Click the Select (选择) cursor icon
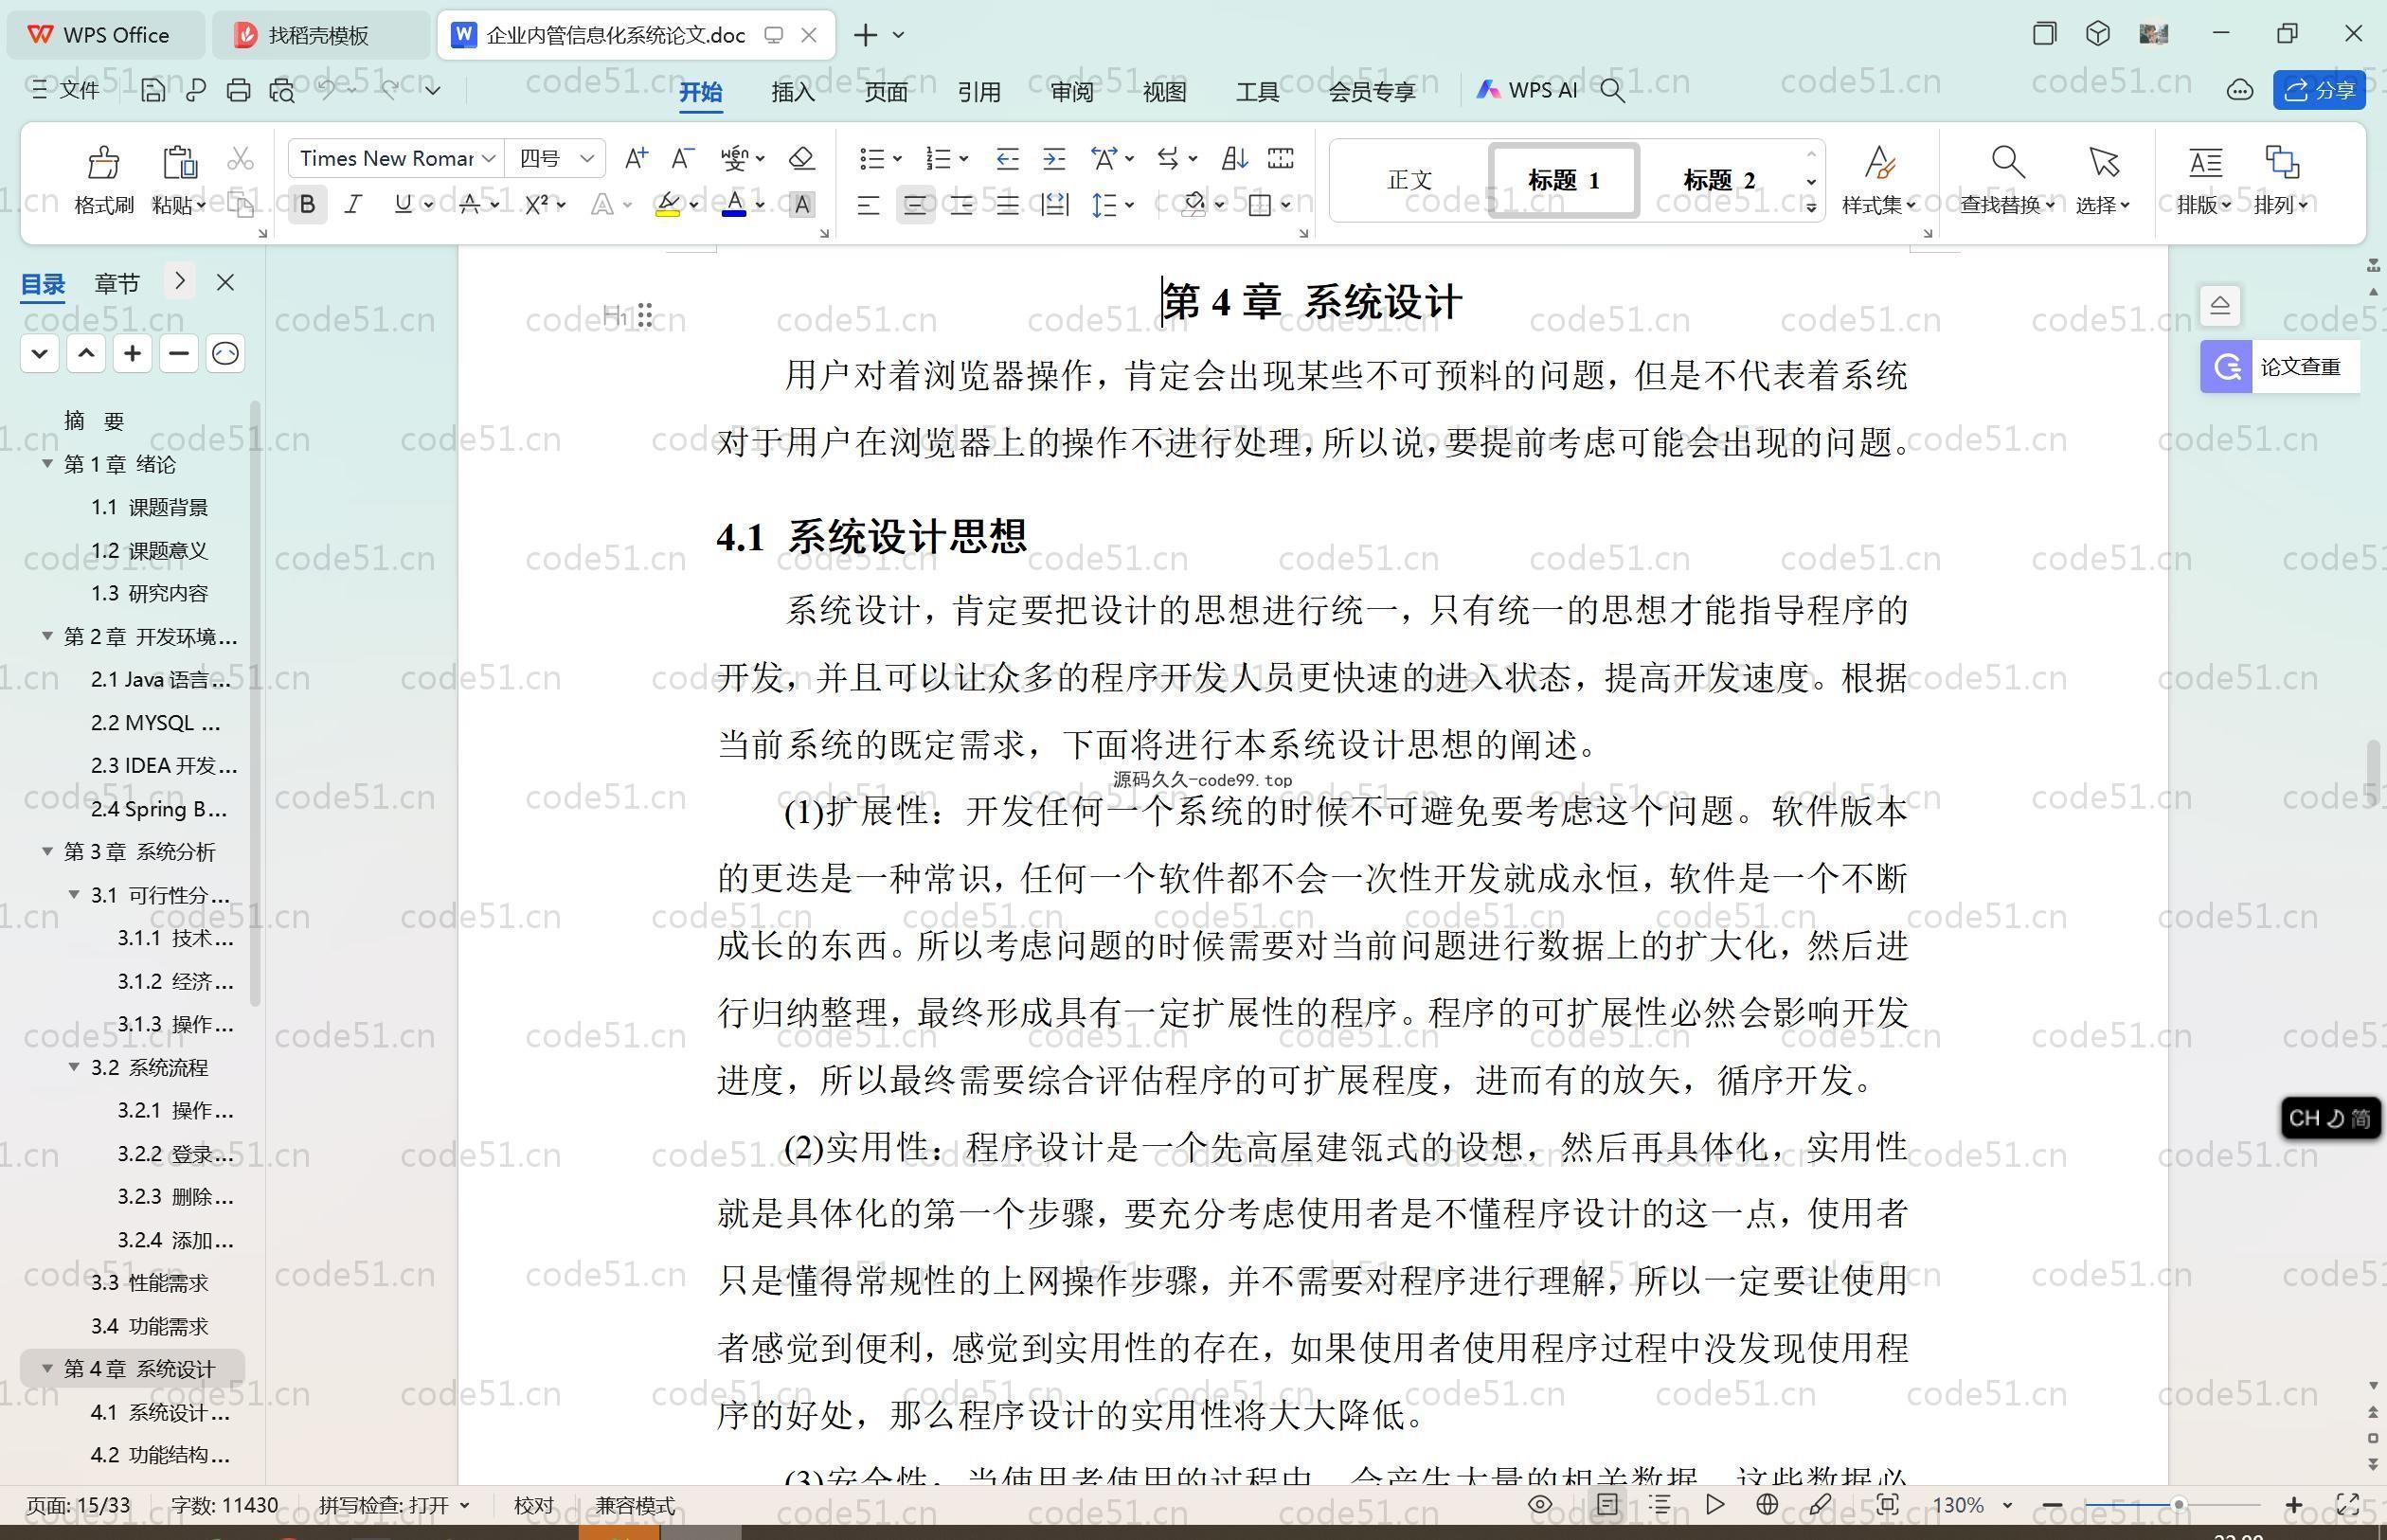This screenshot has width=2387, height=1540. click(2103, 161)
